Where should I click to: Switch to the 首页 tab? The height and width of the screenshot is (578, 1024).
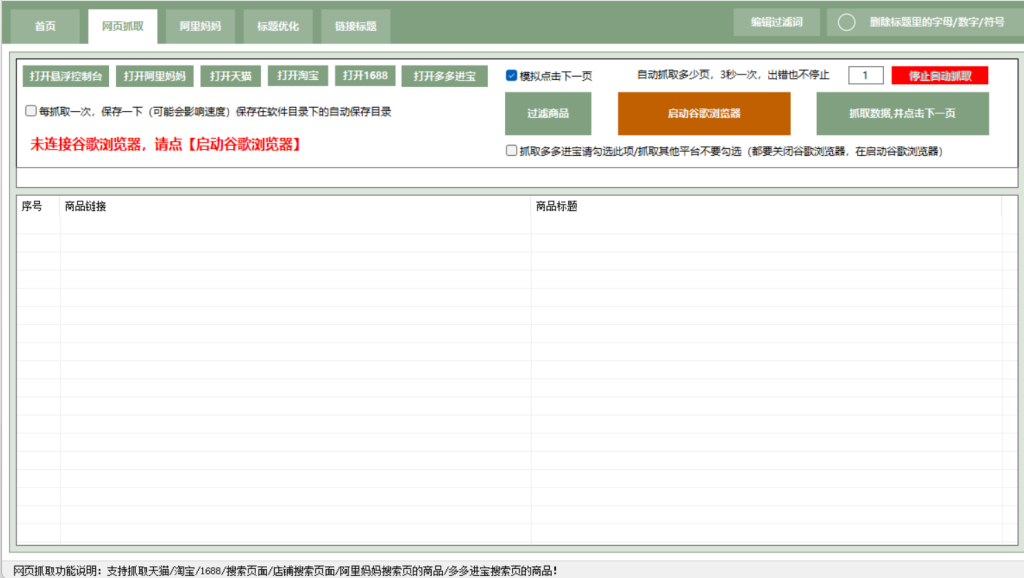(x=45, y=26)
